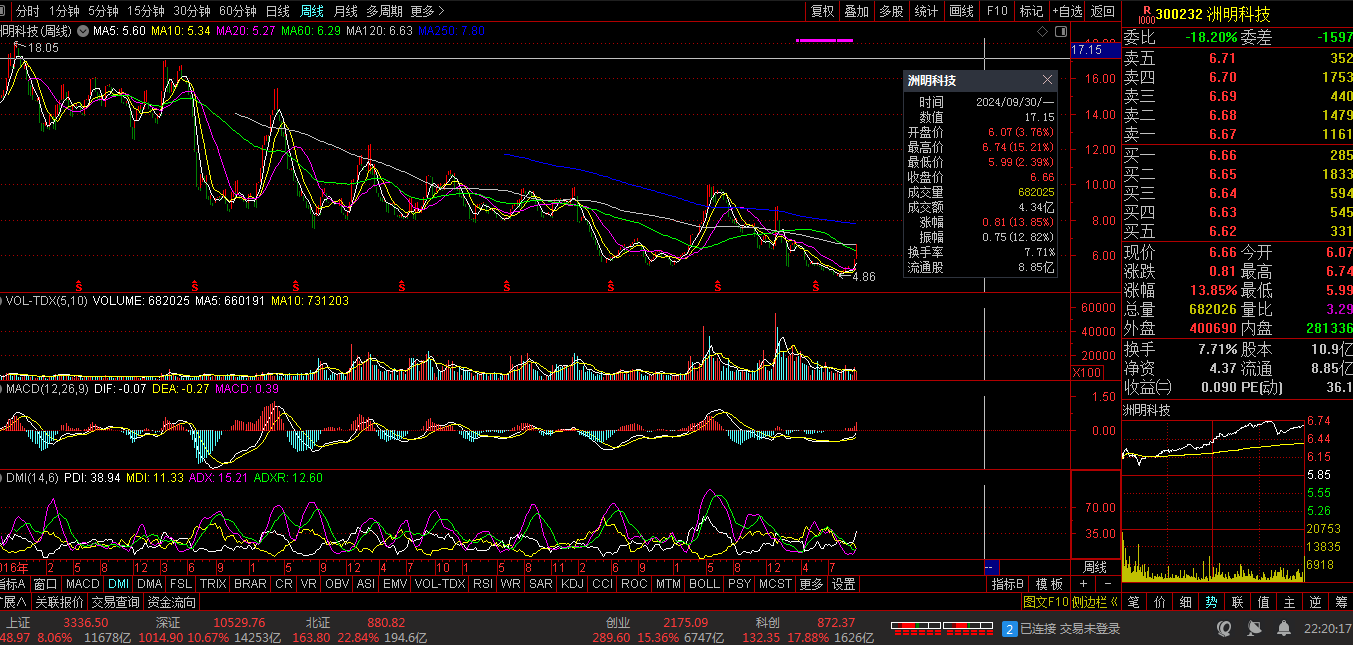This screenshot has width=1353, height=645.
Task: Click the notification bell icon in status bar
Action: (x=1283, y=628)
